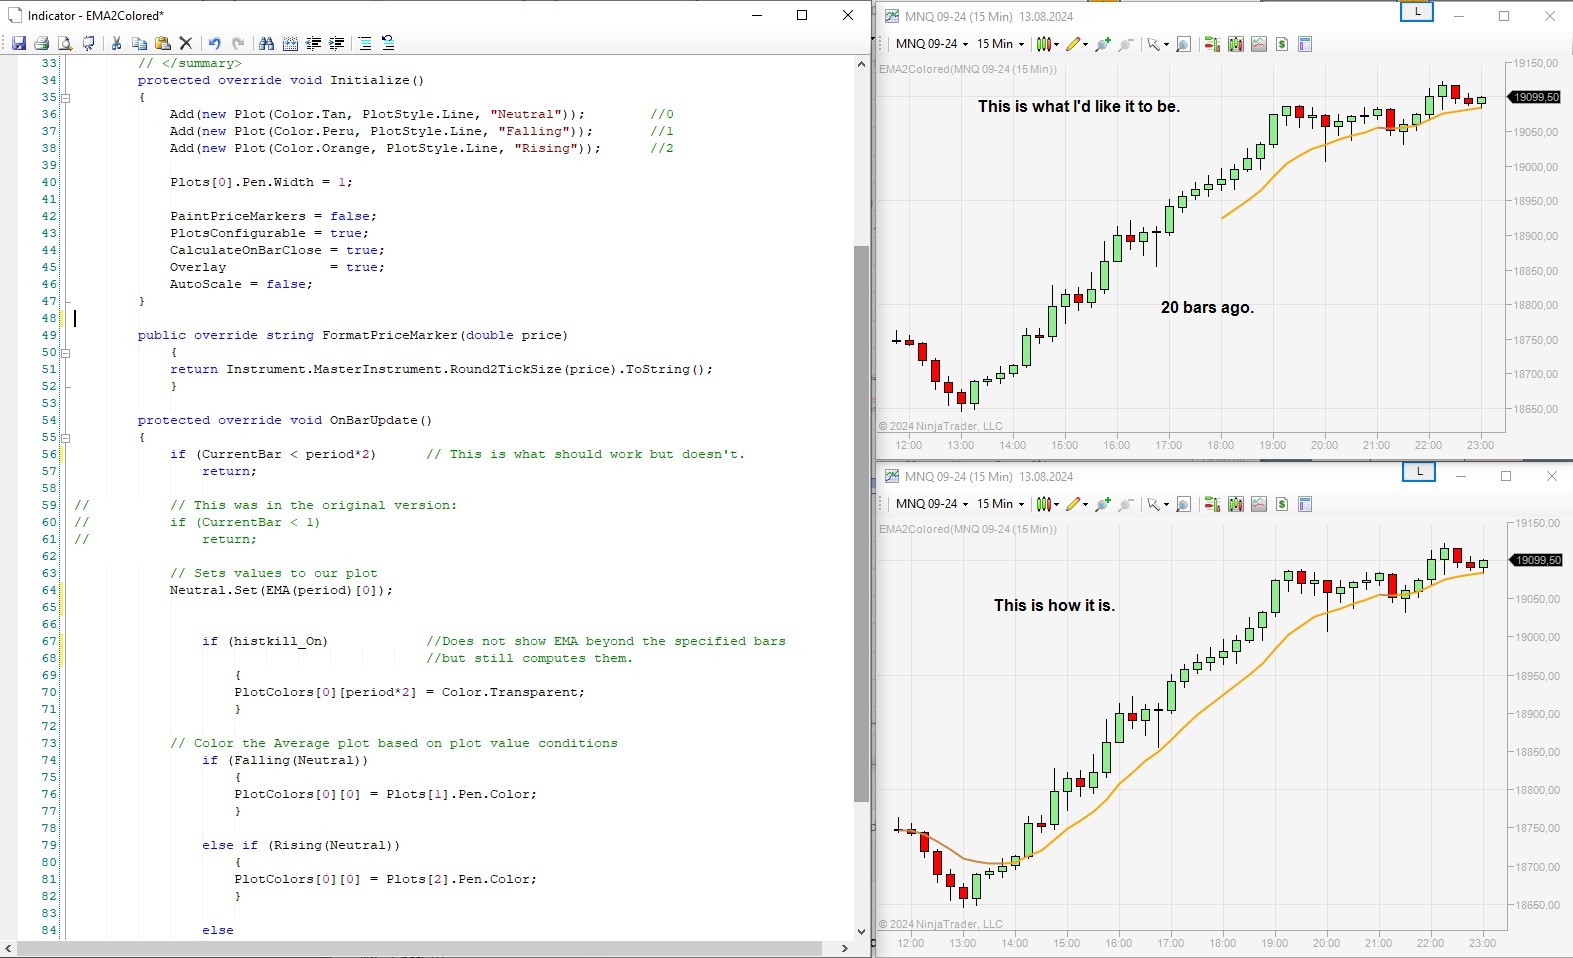Open Strategies in the lower chart
This screenshot has height=958, width=1573.
[x=1282, y=504]
